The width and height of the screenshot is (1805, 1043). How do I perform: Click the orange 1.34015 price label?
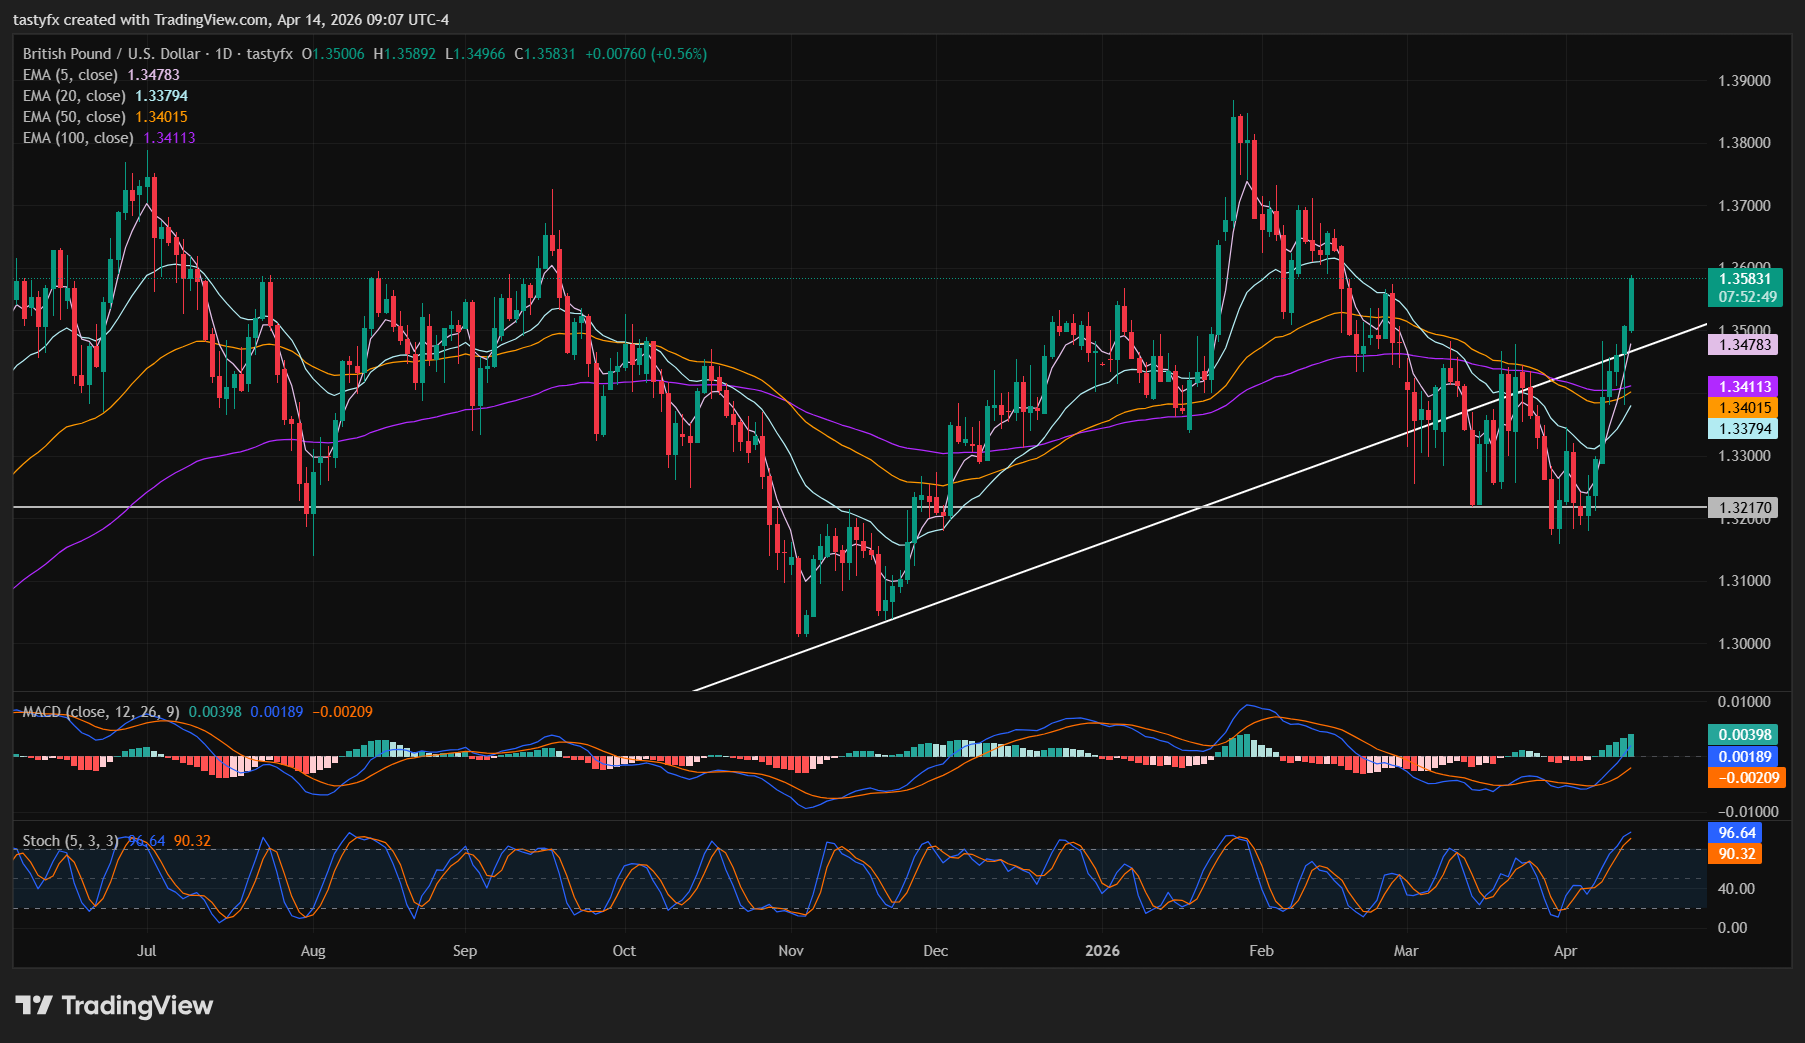[1744, 407]
